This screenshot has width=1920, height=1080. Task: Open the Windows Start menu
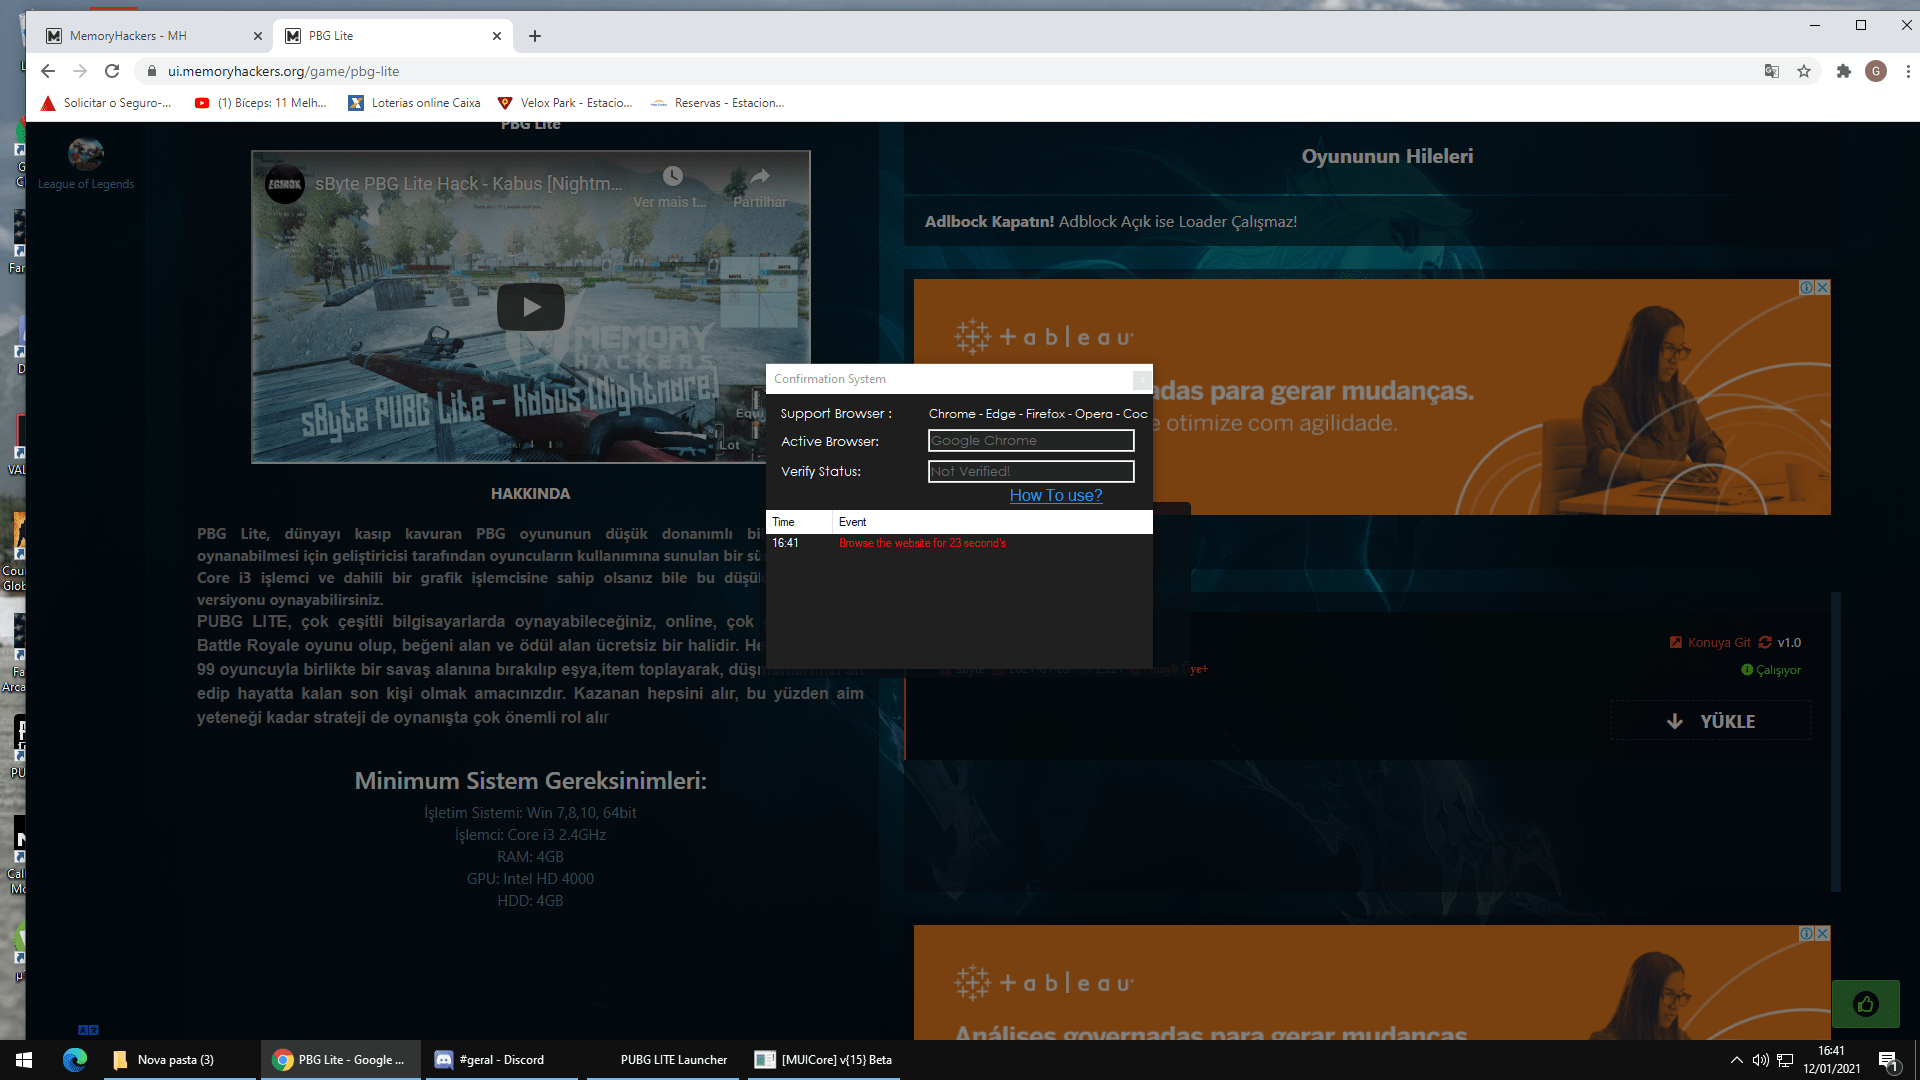pyautogui.click(x=24, y=1060)
